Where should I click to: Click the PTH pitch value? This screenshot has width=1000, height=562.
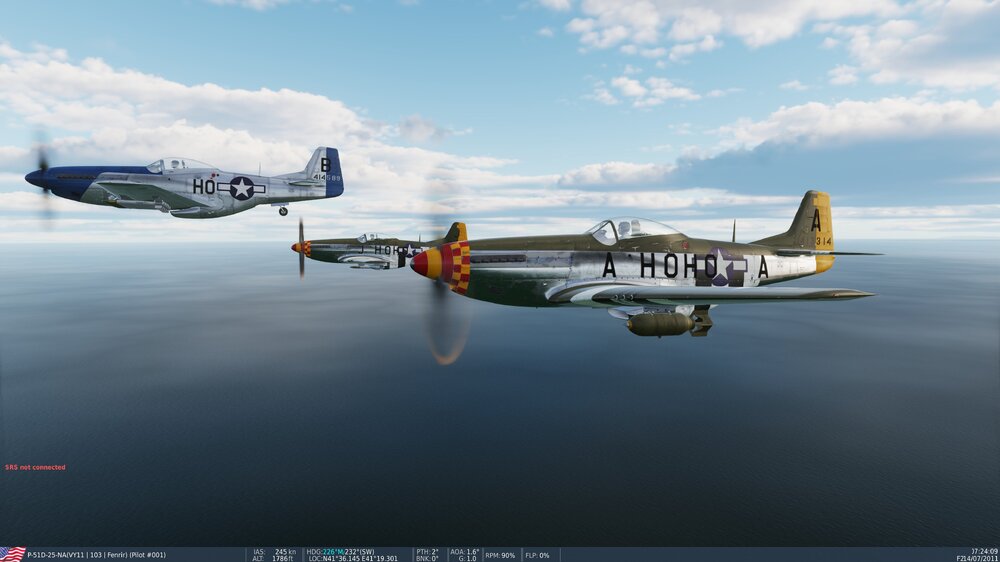[x=427, y=551]
